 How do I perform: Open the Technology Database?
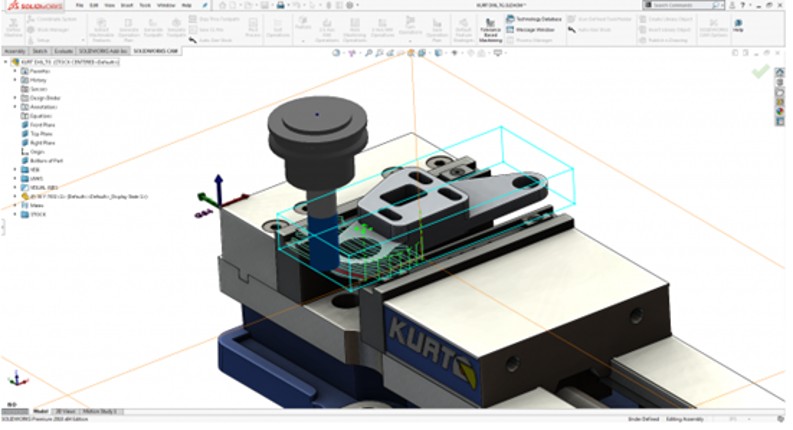(533, 19)
